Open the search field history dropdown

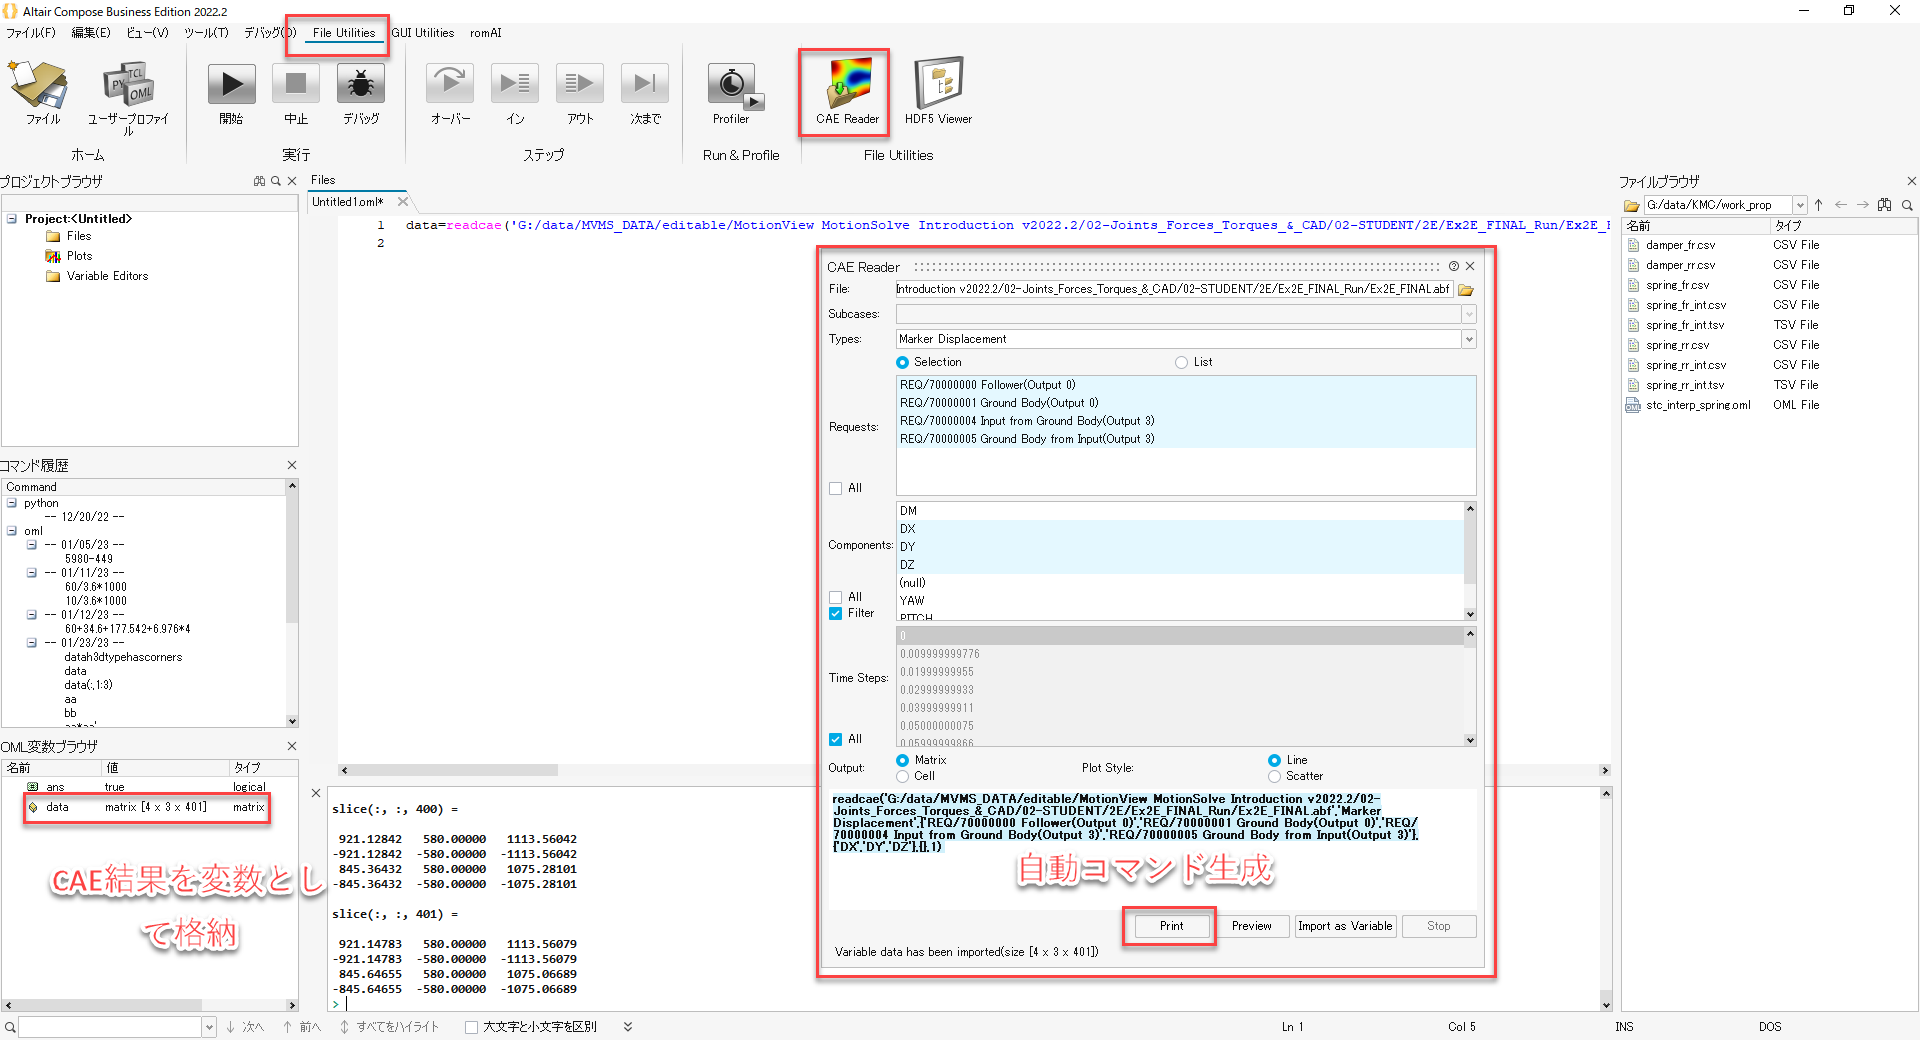(x=209, y=1027)
